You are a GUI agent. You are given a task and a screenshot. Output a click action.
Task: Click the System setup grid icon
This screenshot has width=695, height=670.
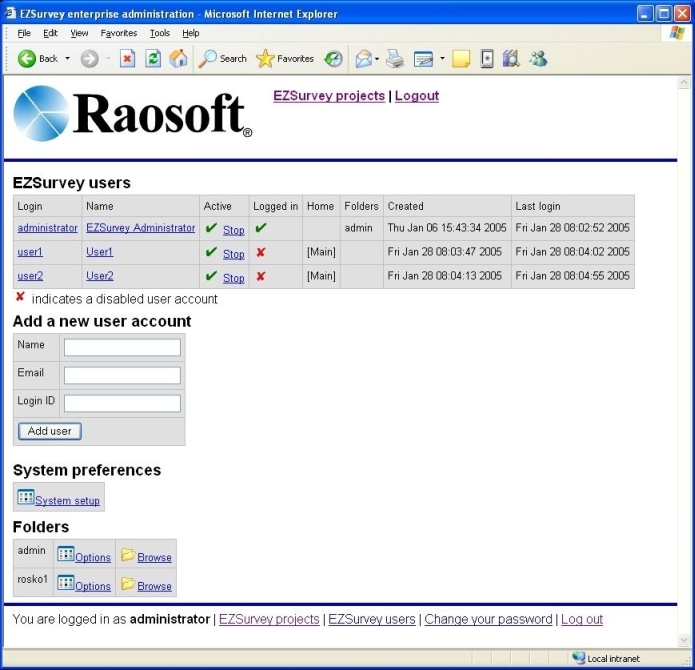click(x=26, y=498)
